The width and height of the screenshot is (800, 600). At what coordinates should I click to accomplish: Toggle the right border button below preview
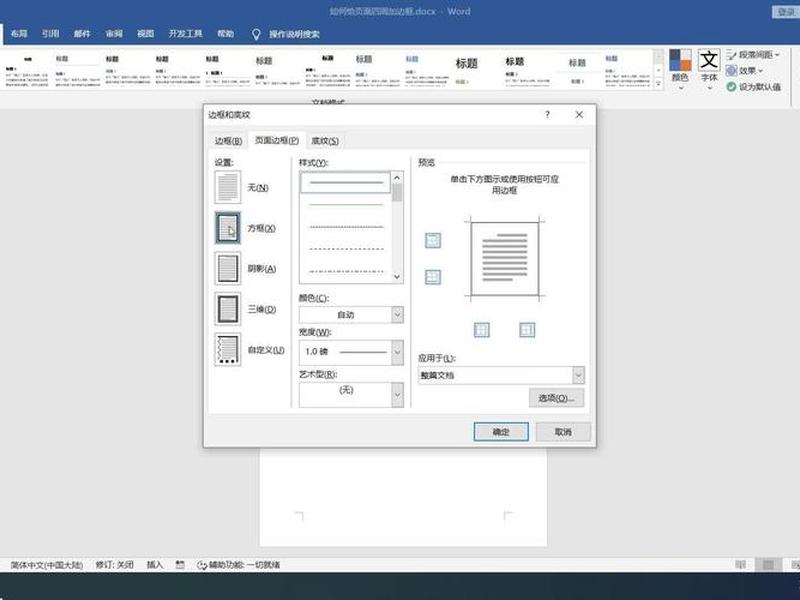(527, 330)
